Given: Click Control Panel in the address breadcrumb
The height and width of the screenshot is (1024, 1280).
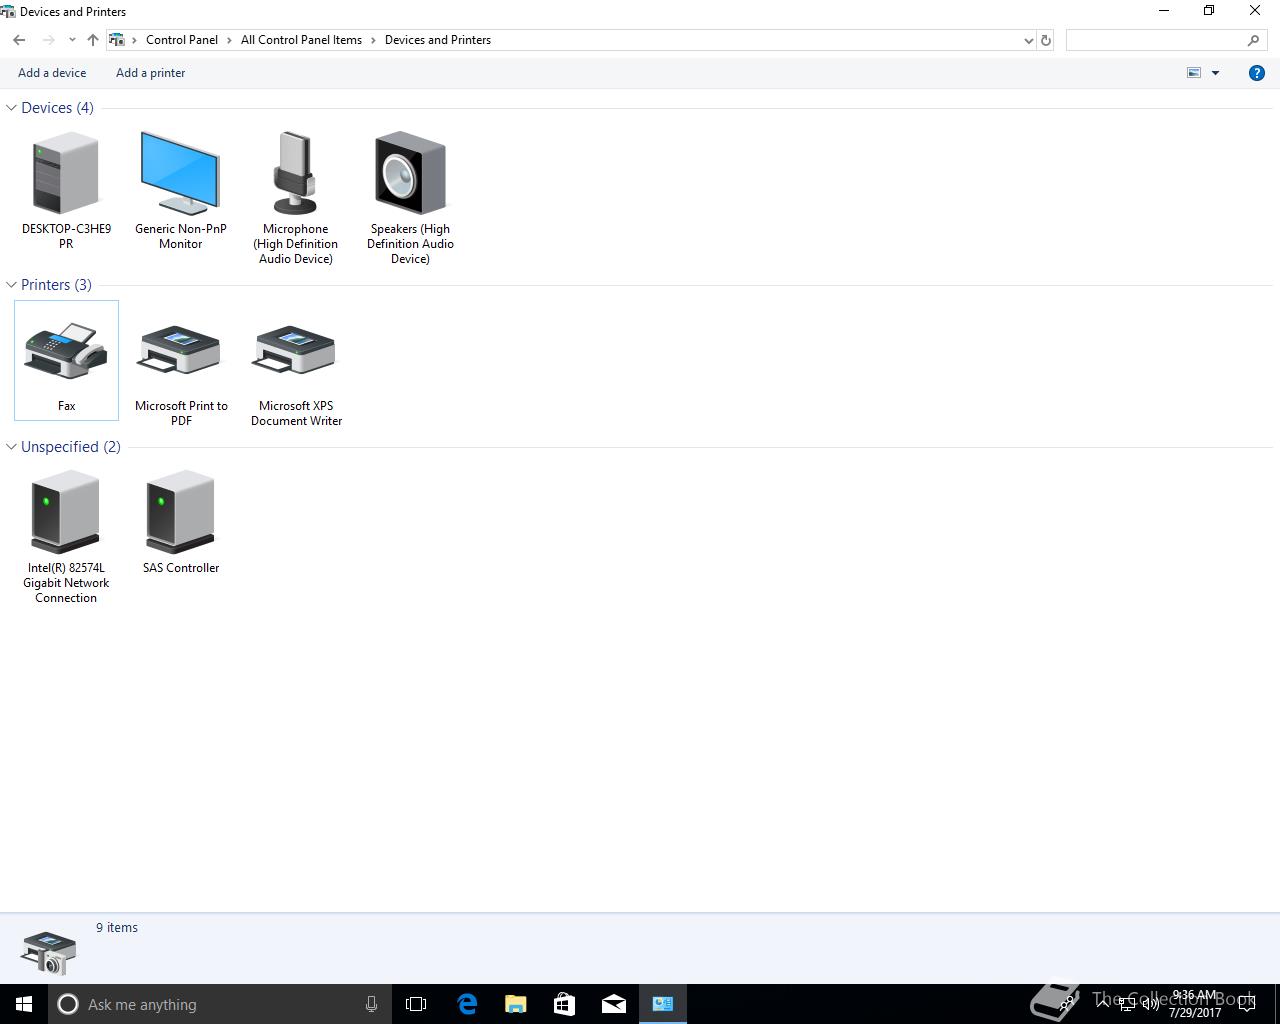Looking at the screenshot, I should tap(182, 40).
